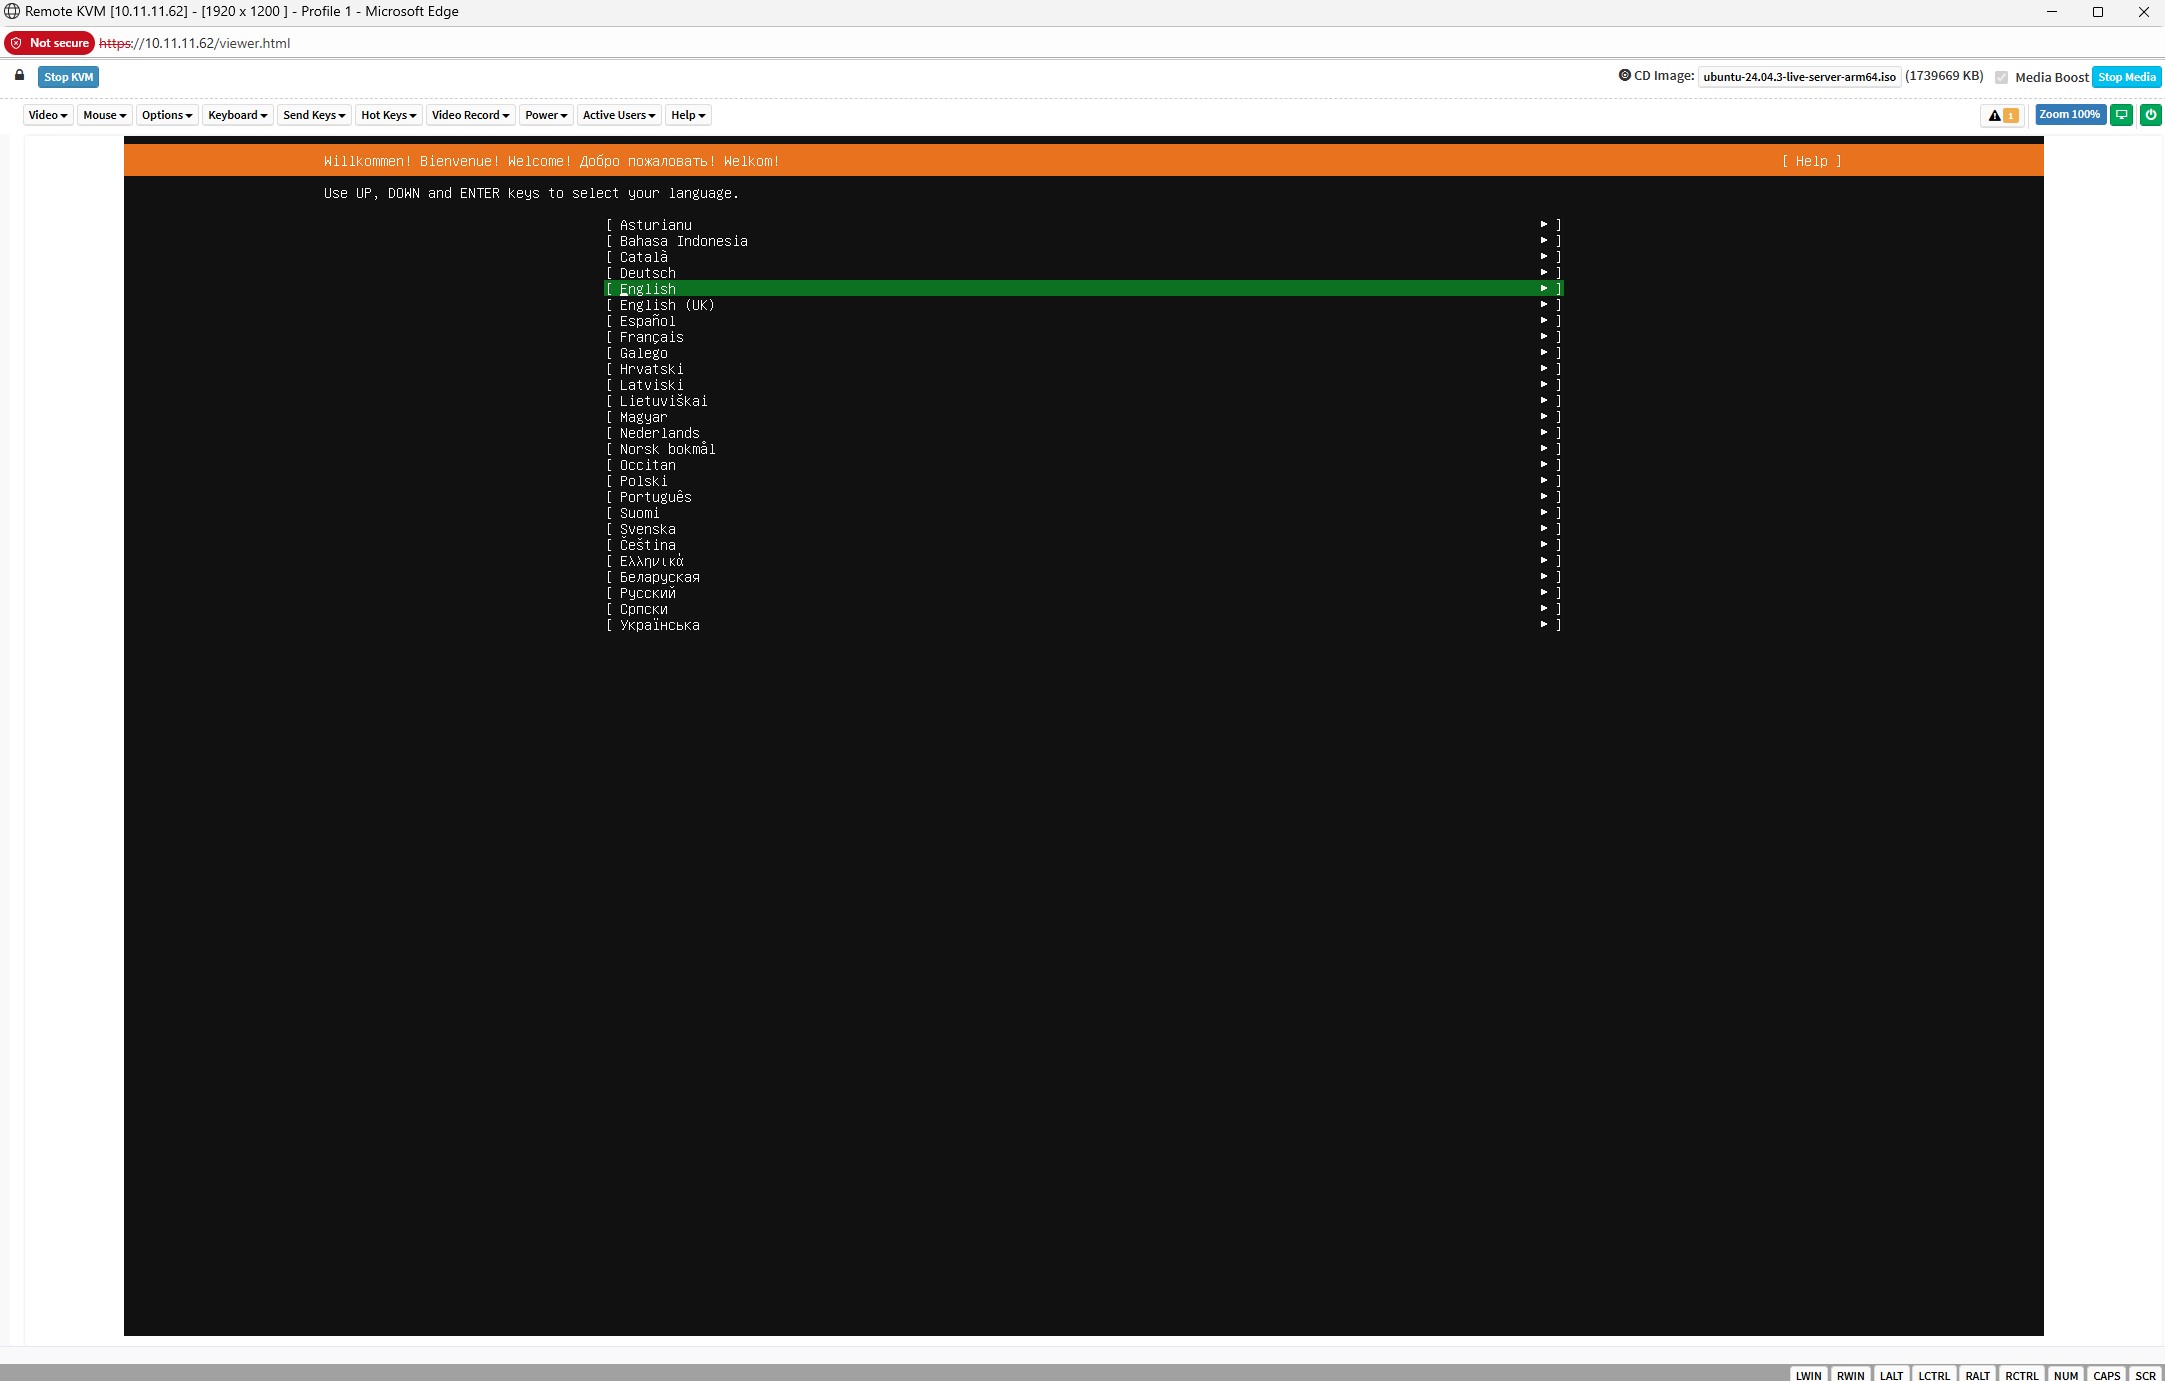Toggle the NUM lock key indicator

coord(2066,1374)
